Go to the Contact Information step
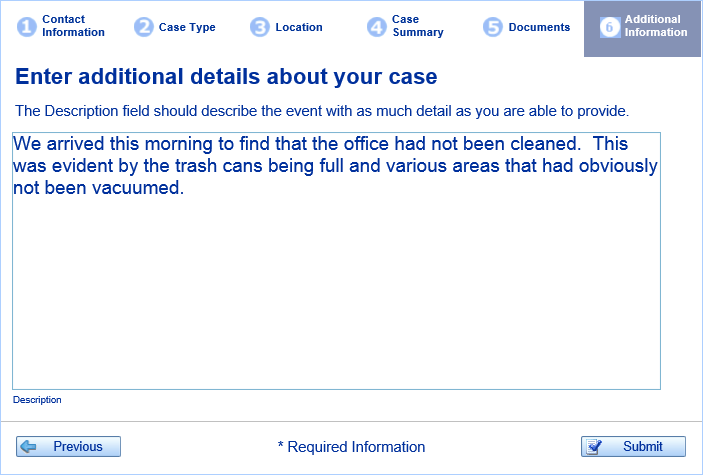This screenshot has height=476, width=703. 73,26
